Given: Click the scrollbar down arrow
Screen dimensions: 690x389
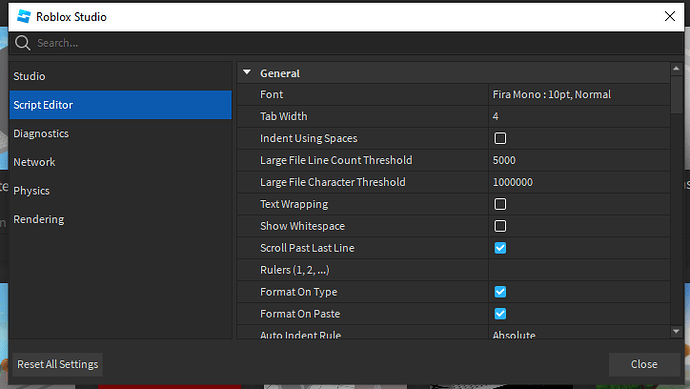Looking at the screenshot, I should pos(676,331).
